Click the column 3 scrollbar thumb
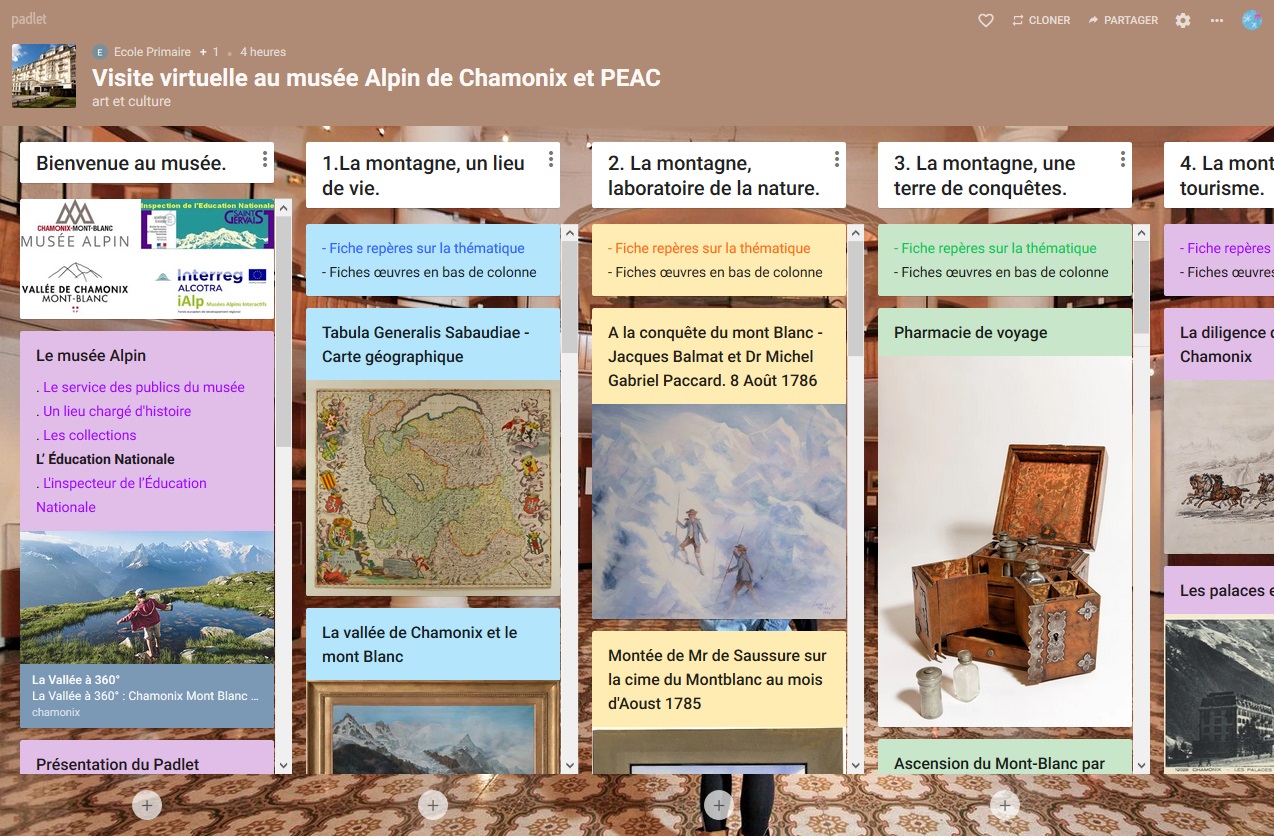1274x836 pixels. click(1141, 287)
